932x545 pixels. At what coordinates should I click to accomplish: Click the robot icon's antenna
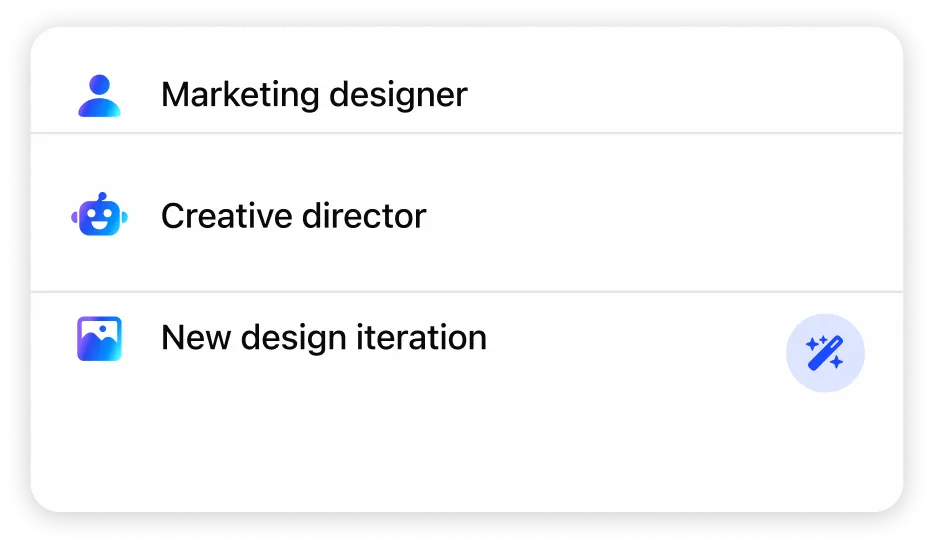coord(102,197)
